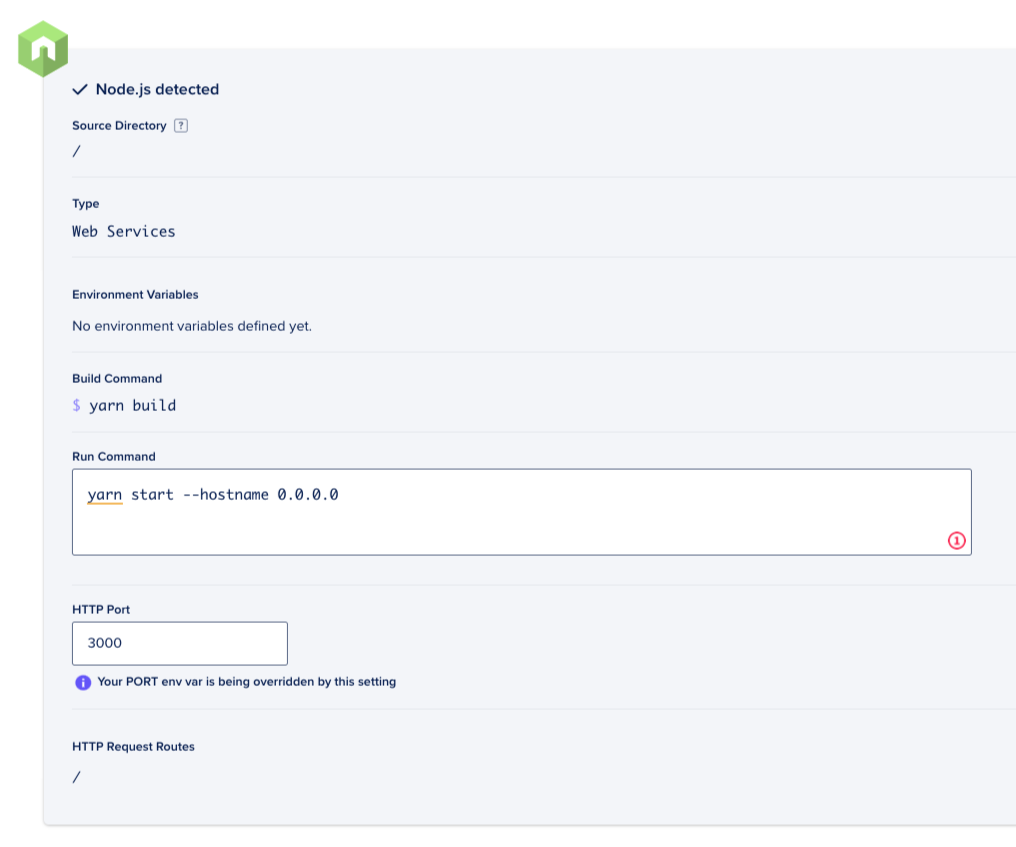This screenshot has height=847, width=1016.
Task: Click the slash under HTTP Request Routes
Action: 76,777
